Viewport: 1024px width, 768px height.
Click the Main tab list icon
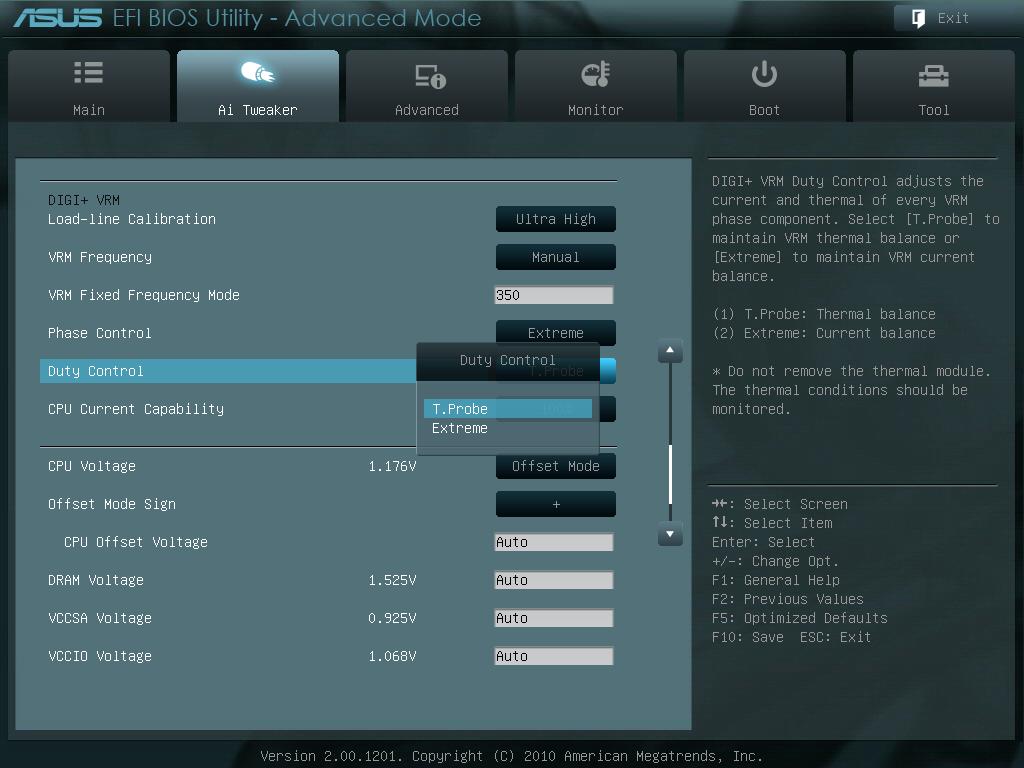(89, 72)
